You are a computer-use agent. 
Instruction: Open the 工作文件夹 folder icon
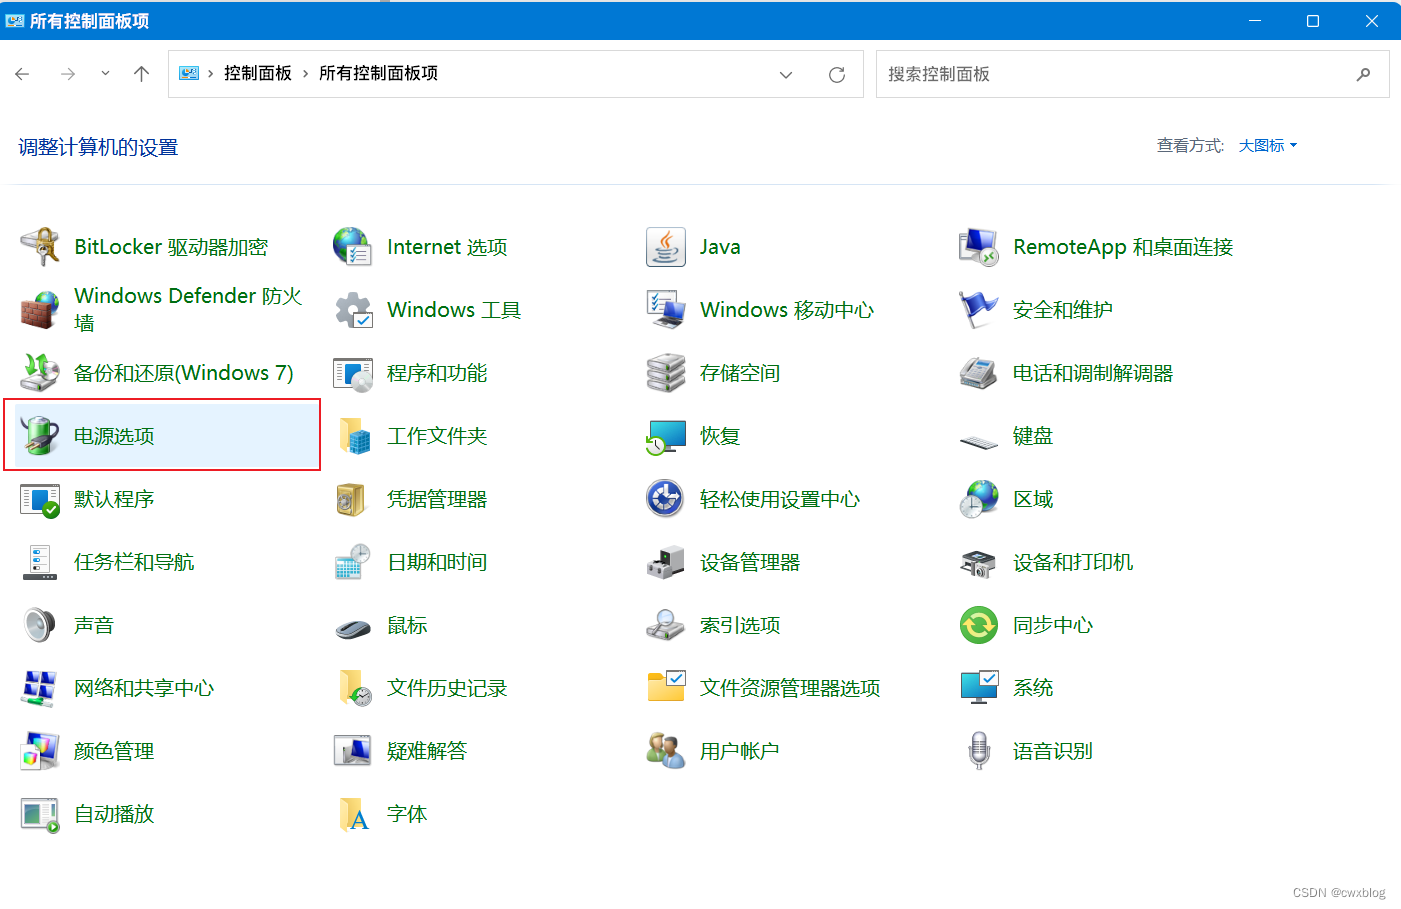click(353, 436)
